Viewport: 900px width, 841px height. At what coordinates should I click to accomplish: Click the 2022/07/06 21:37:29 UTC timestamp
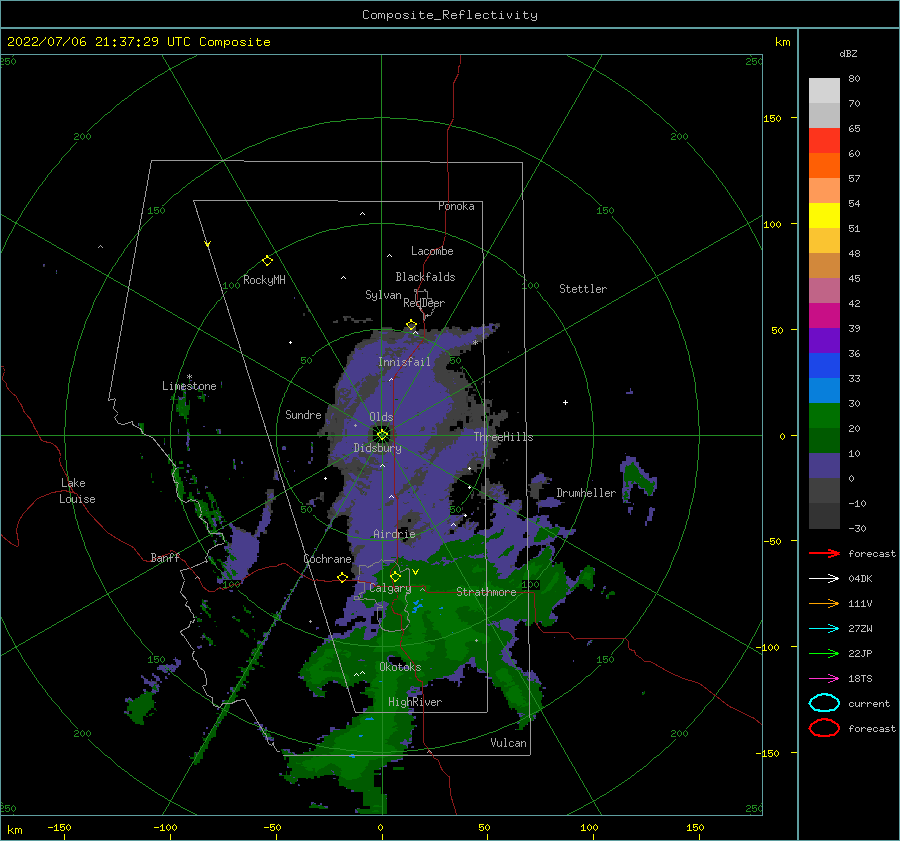(99, 41)
